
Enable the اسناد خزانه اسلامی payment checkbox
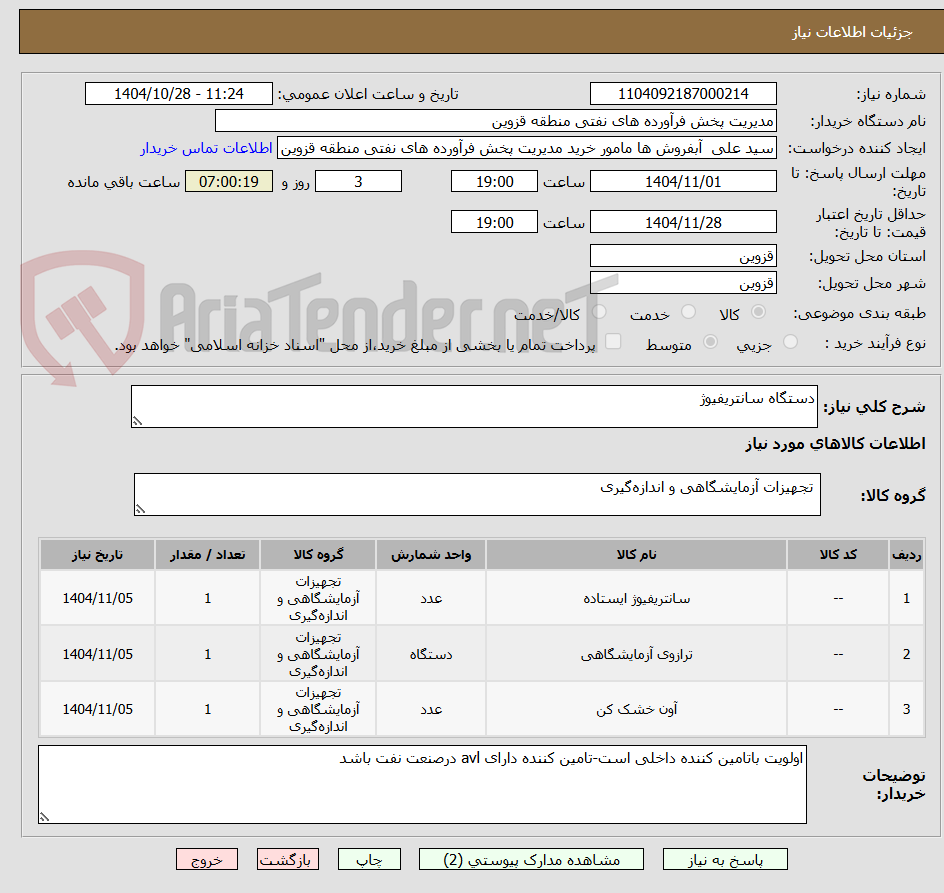point(613,340)
